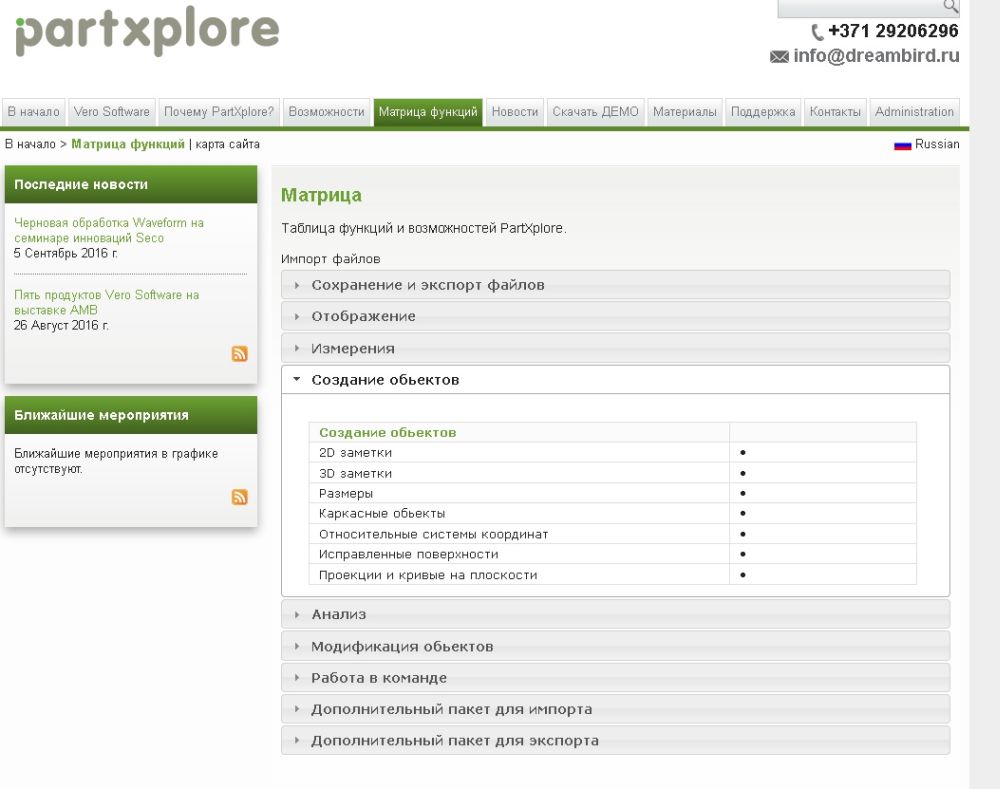Click phone number +371 29206296
Screen dimensions: 1000x789
pos(893,31)
